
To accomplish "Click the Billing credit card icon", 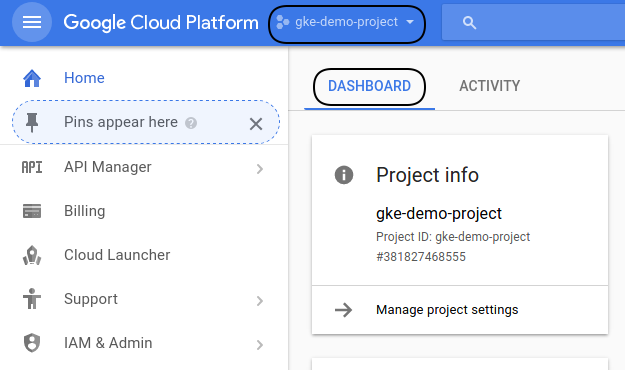I will 32,211.
